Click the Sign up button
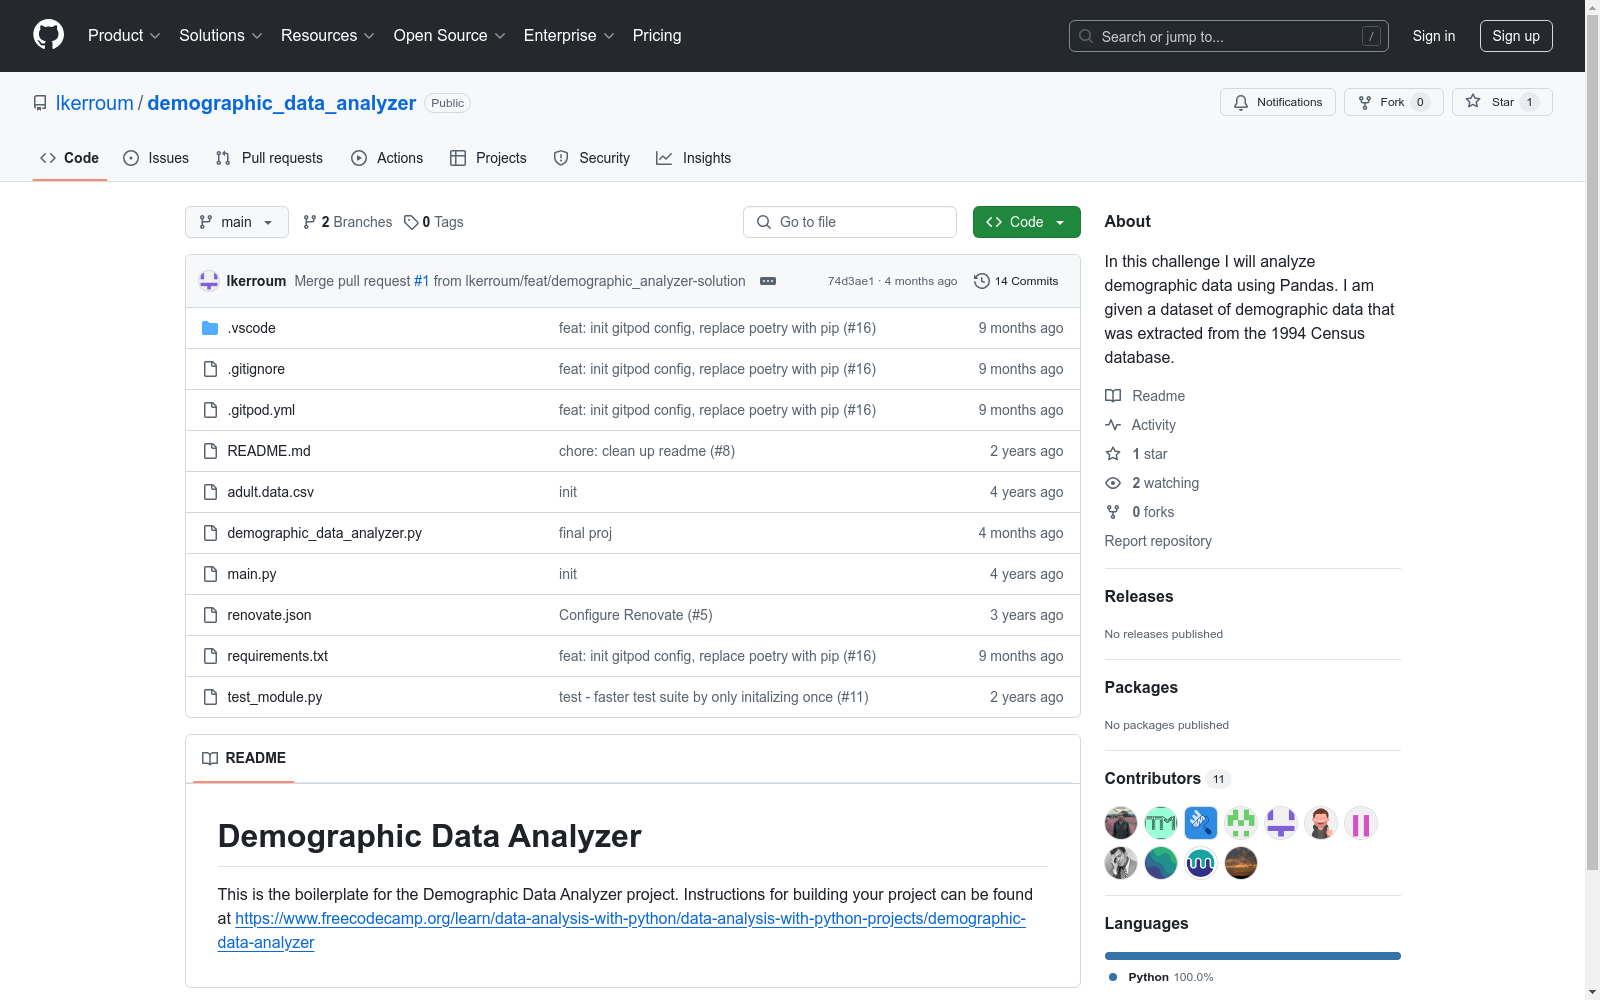 pos(1516,36)
